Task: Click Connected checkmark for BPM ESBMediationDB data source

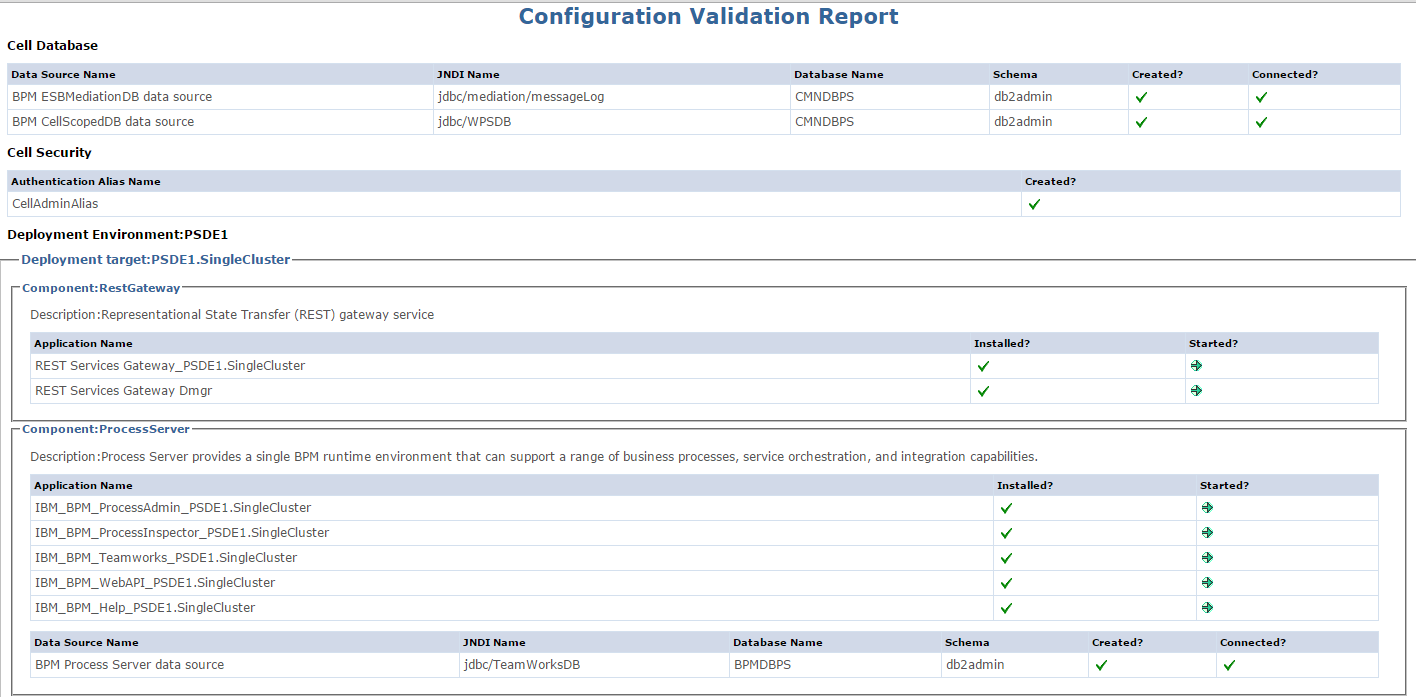Action: click(1261, 97)
